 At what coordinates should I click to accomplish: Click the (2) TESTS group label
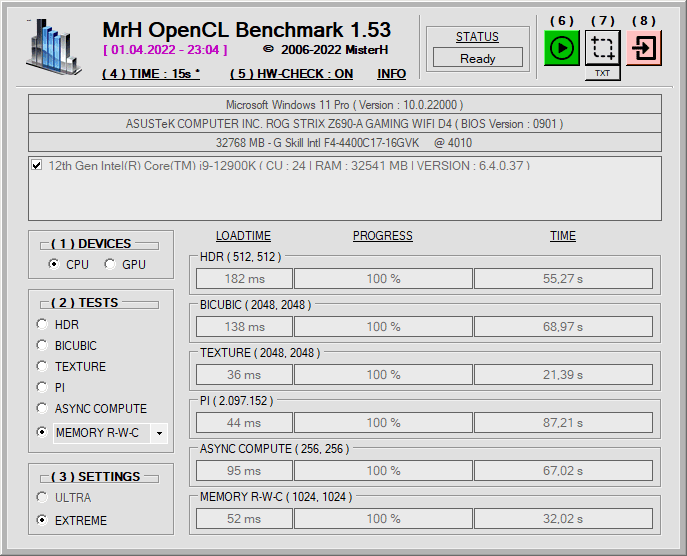tap(85, 303)
